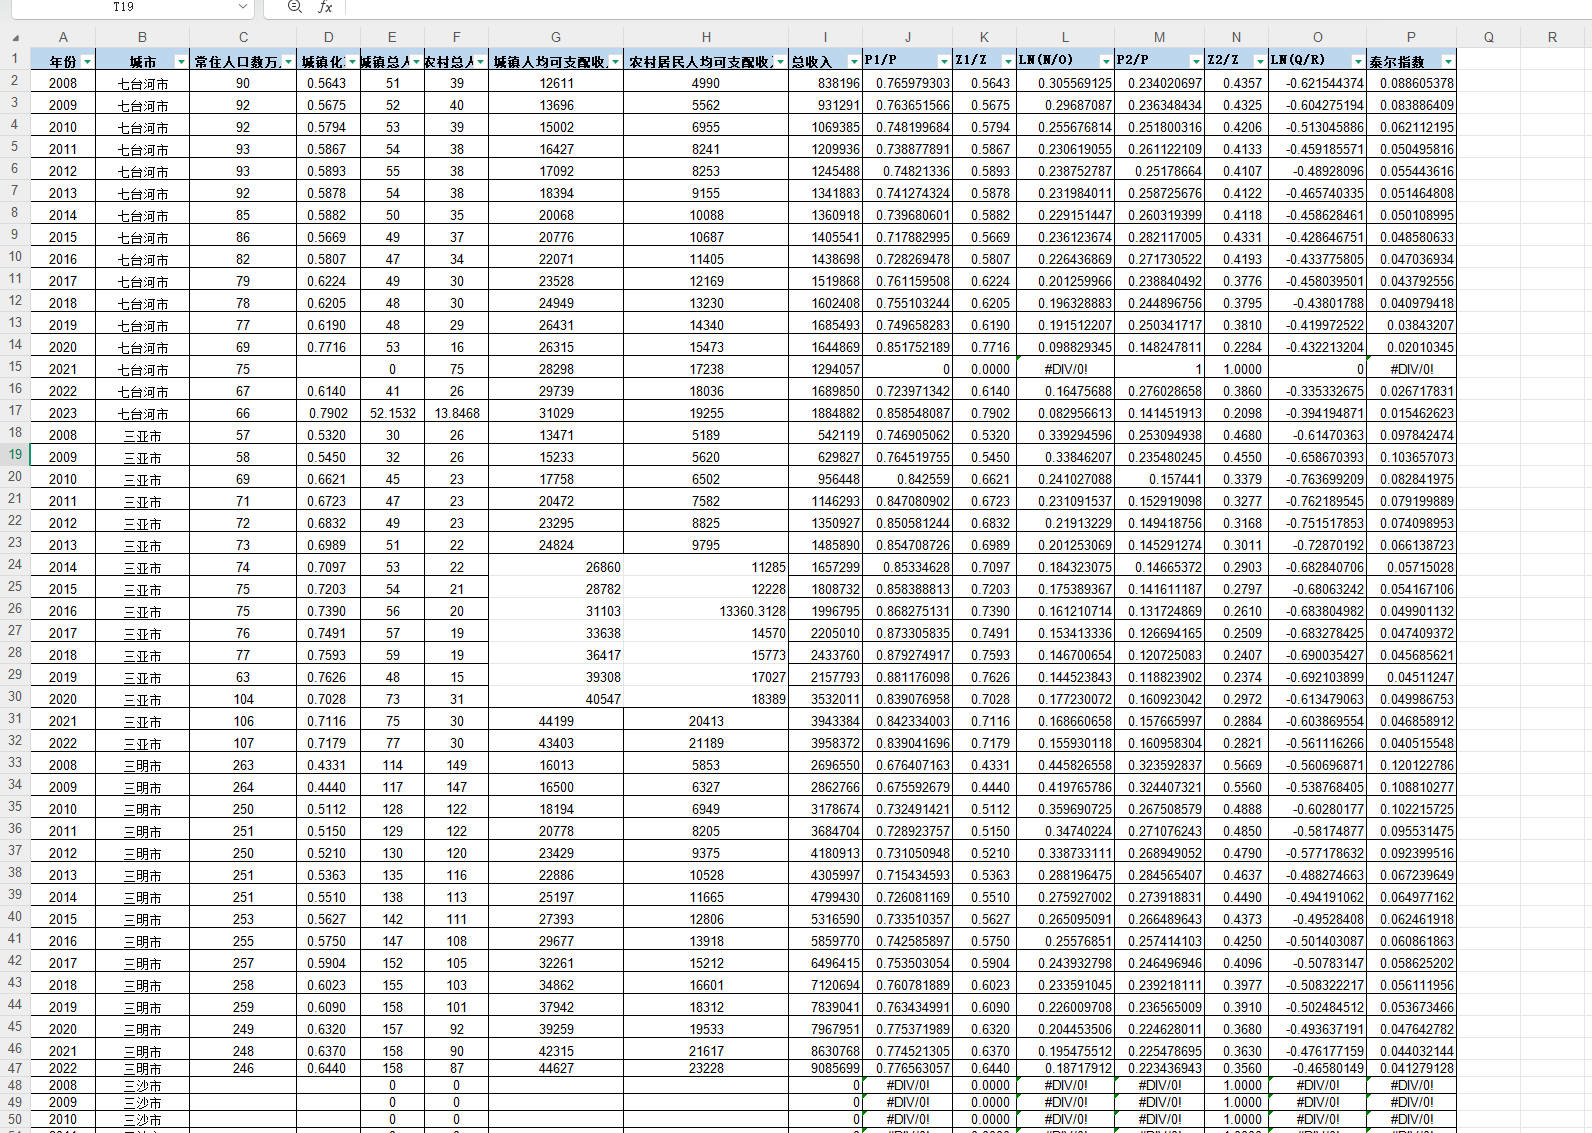Click the cell containing 13360.3128
1592x1133 pixels.
[706, 611]
